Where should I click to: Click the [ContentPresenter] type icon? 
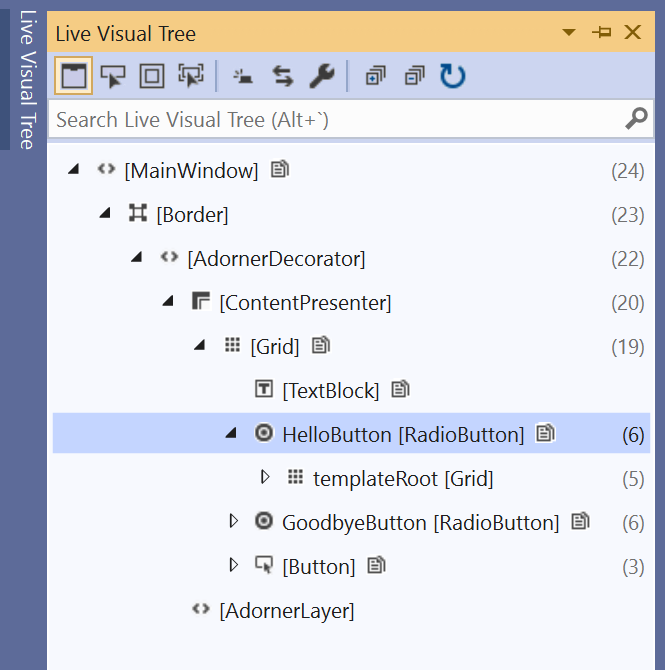(201, 301)
